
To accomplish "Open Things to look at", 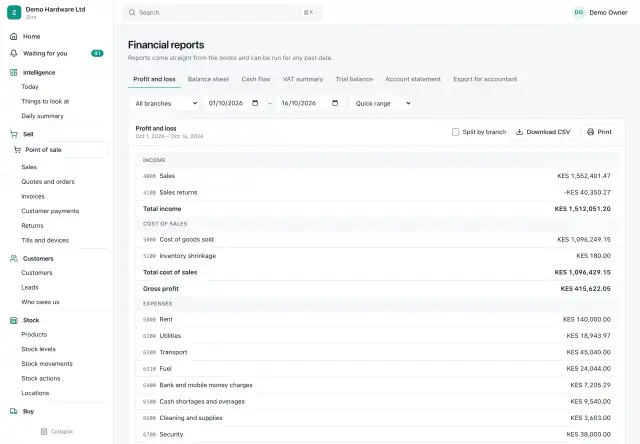I will 45,101.
